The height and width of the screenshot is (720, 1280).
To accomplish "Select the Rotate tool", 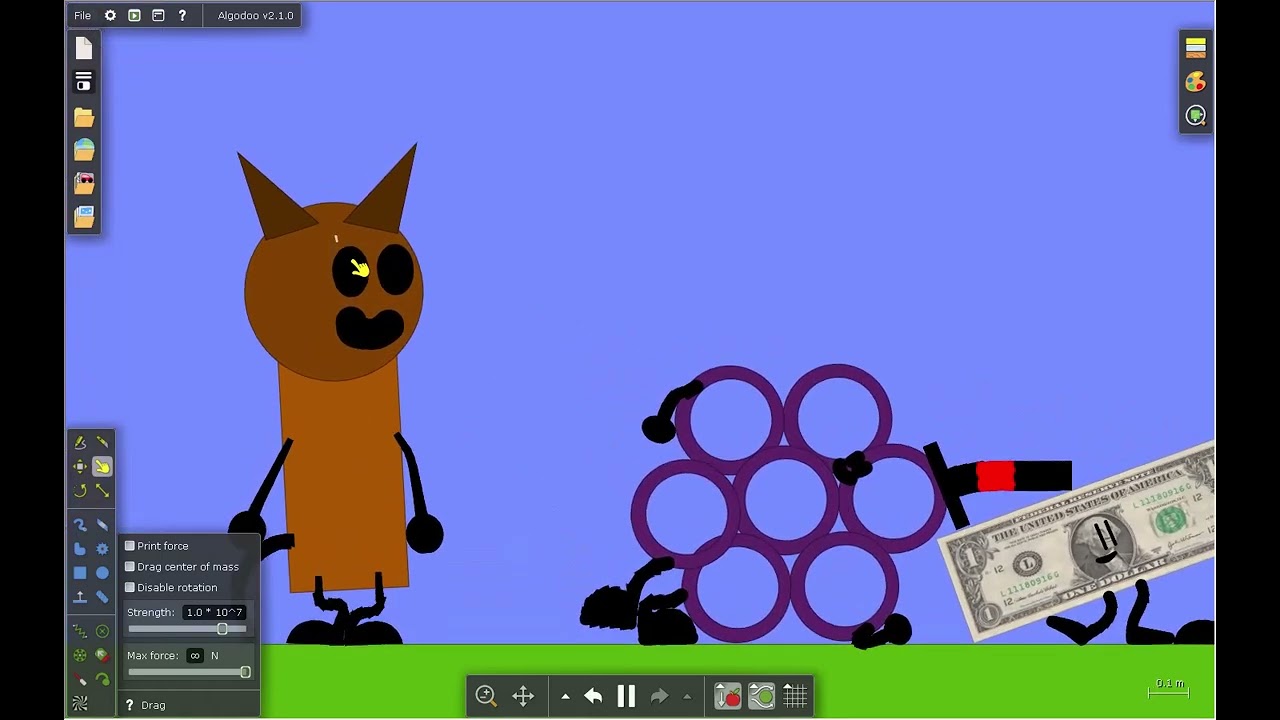I will [80, 490].
